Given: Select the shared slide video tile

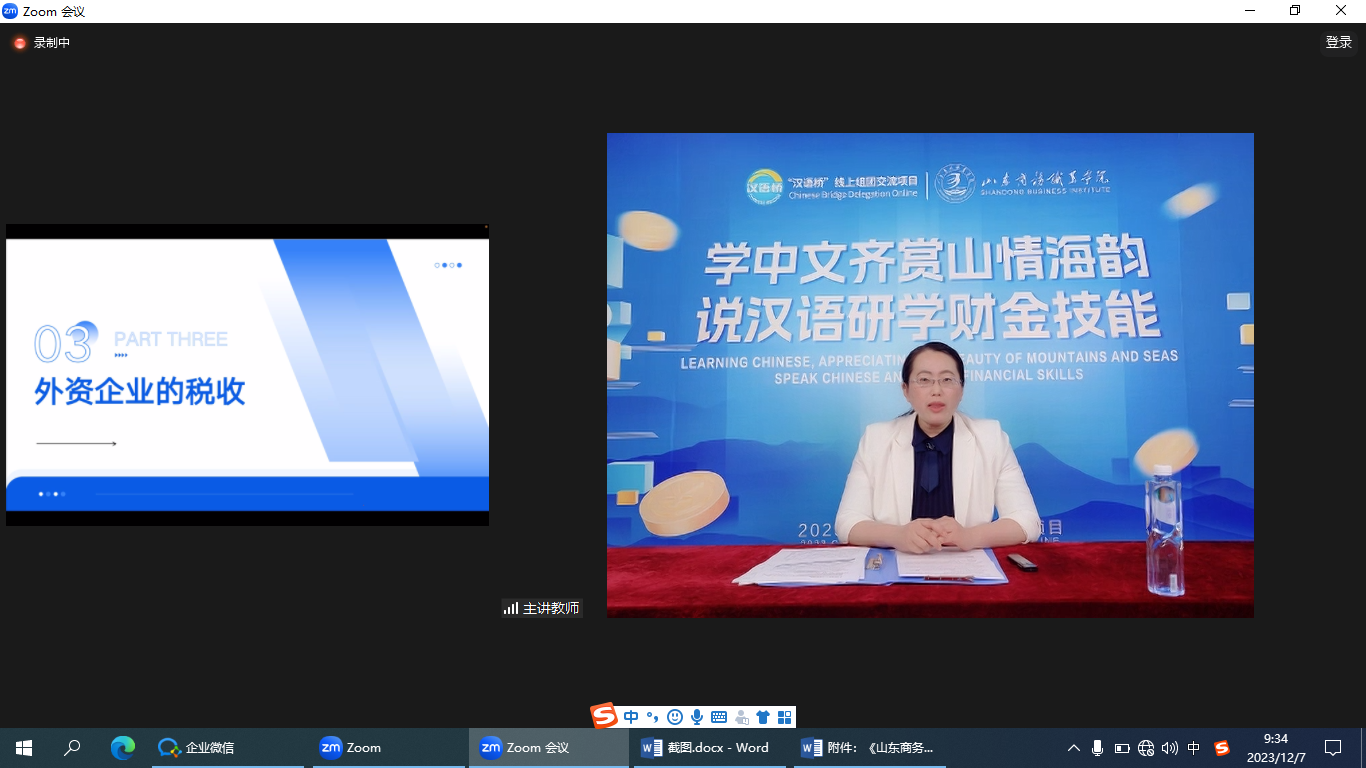Looking at the screenshot, I should click(x=247, y=375).
